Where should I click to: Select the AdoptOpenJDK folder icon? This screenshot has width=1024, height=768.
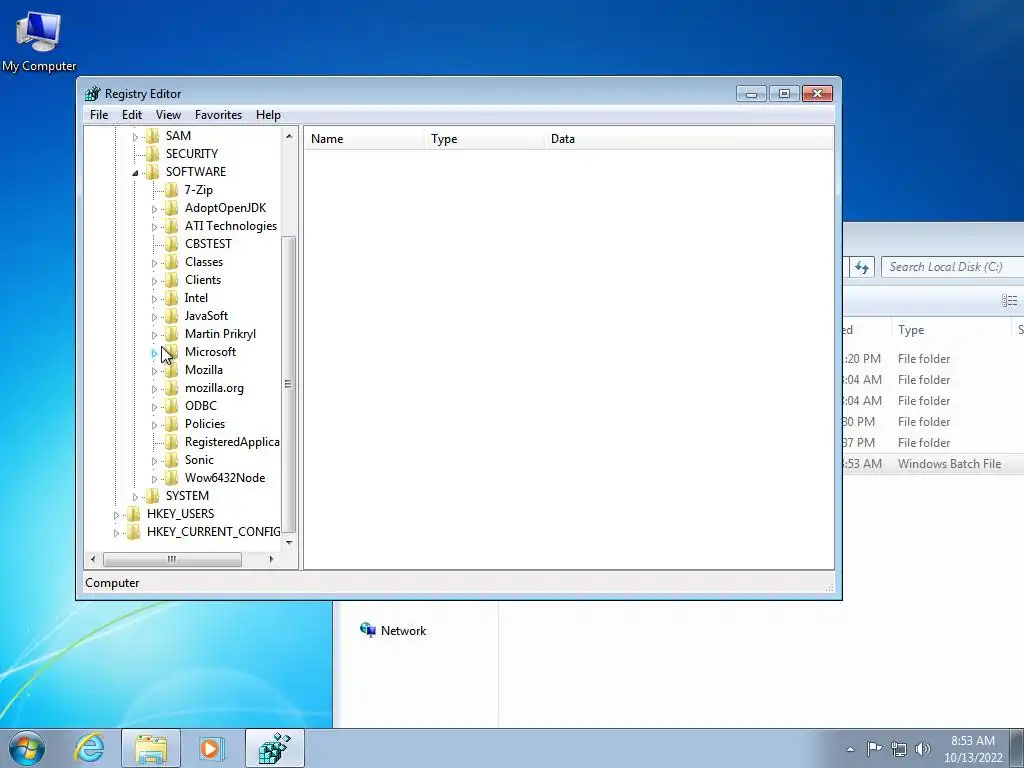[x=171, y=208]
